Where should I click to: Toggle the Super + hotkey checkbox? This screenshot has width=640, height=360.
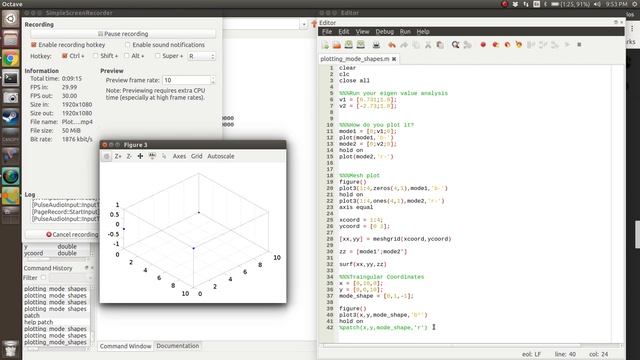158,56
